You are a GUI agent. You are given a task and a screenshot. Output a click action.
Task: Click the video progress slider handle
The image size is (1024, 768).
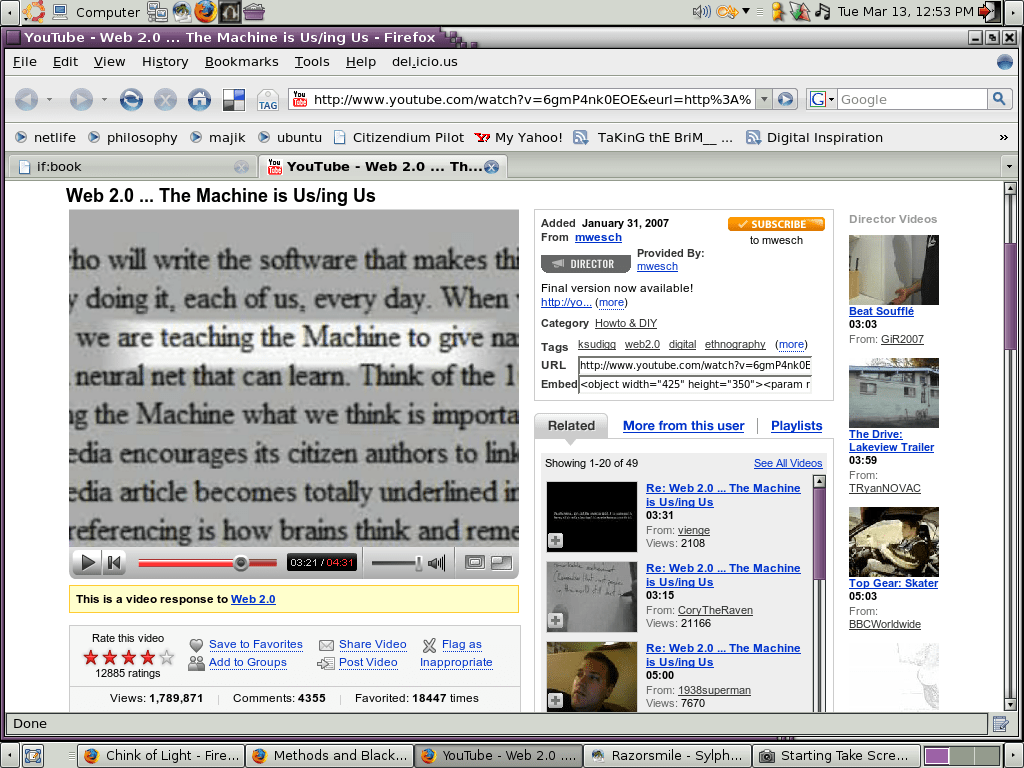tap(240, 563)
